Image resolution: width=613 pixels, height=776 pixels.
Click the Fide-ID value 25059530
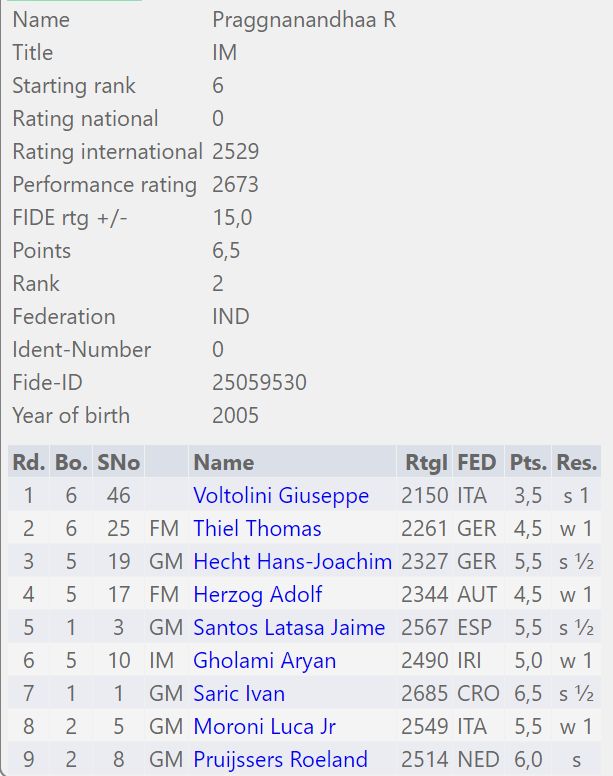pos(259,383)
